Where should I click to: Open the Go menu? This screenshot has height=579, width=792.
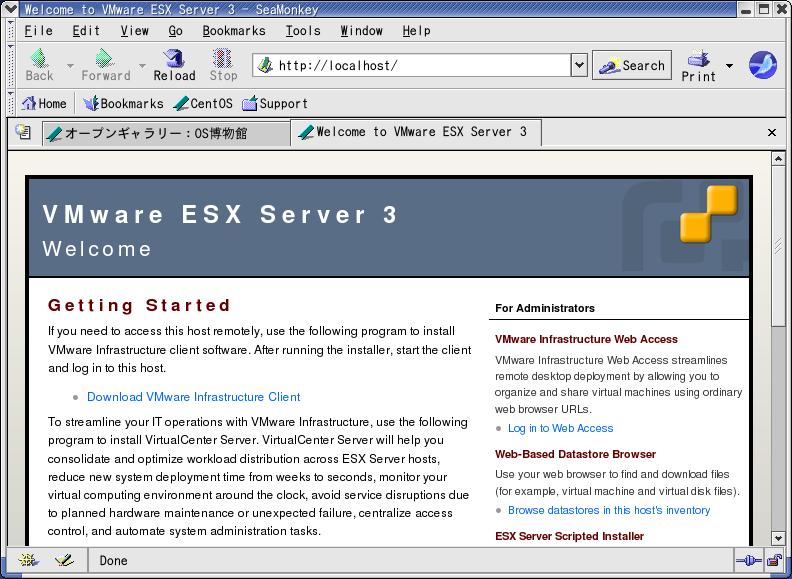click(175, 31)
